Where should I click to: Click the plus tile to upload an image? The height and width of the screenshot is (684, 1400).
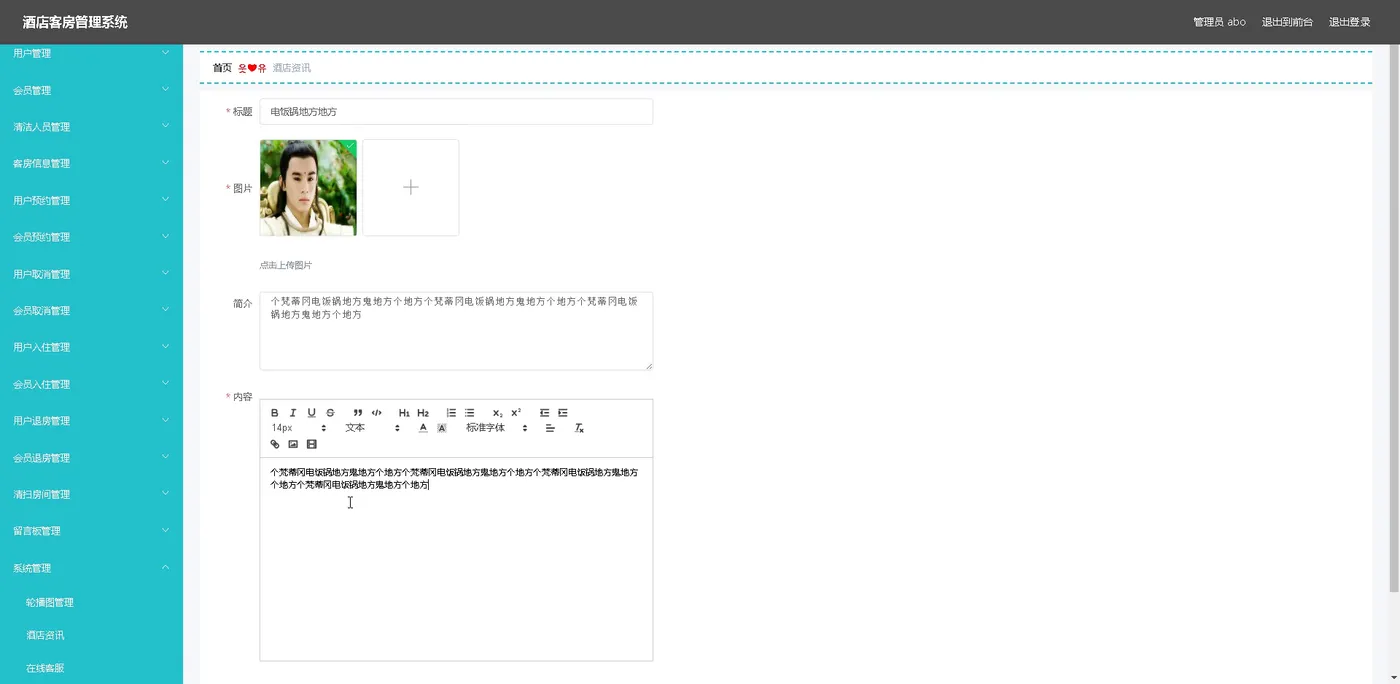pos(411,188)
